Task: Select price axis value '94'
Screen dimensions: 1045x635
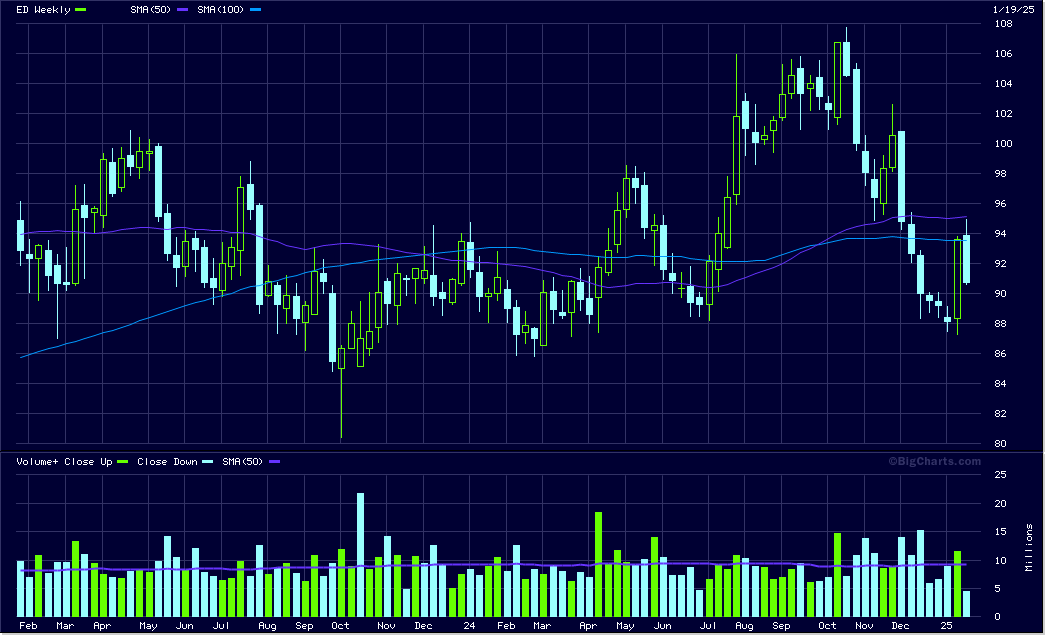Action: (x=1000, y=234)
